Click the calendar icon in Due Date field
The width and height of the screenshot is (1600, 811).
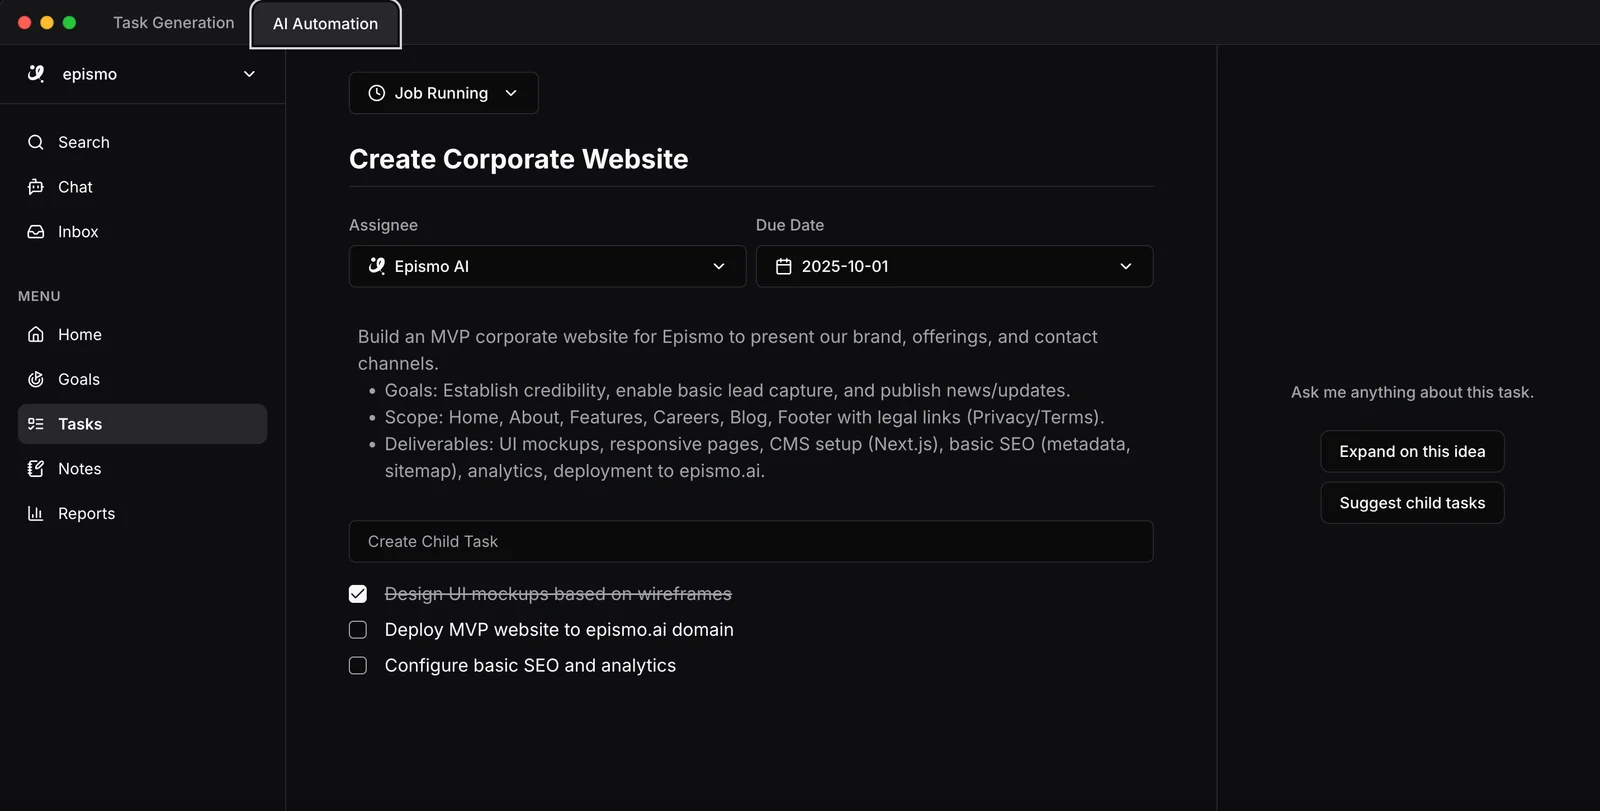[x=784, y=267]
